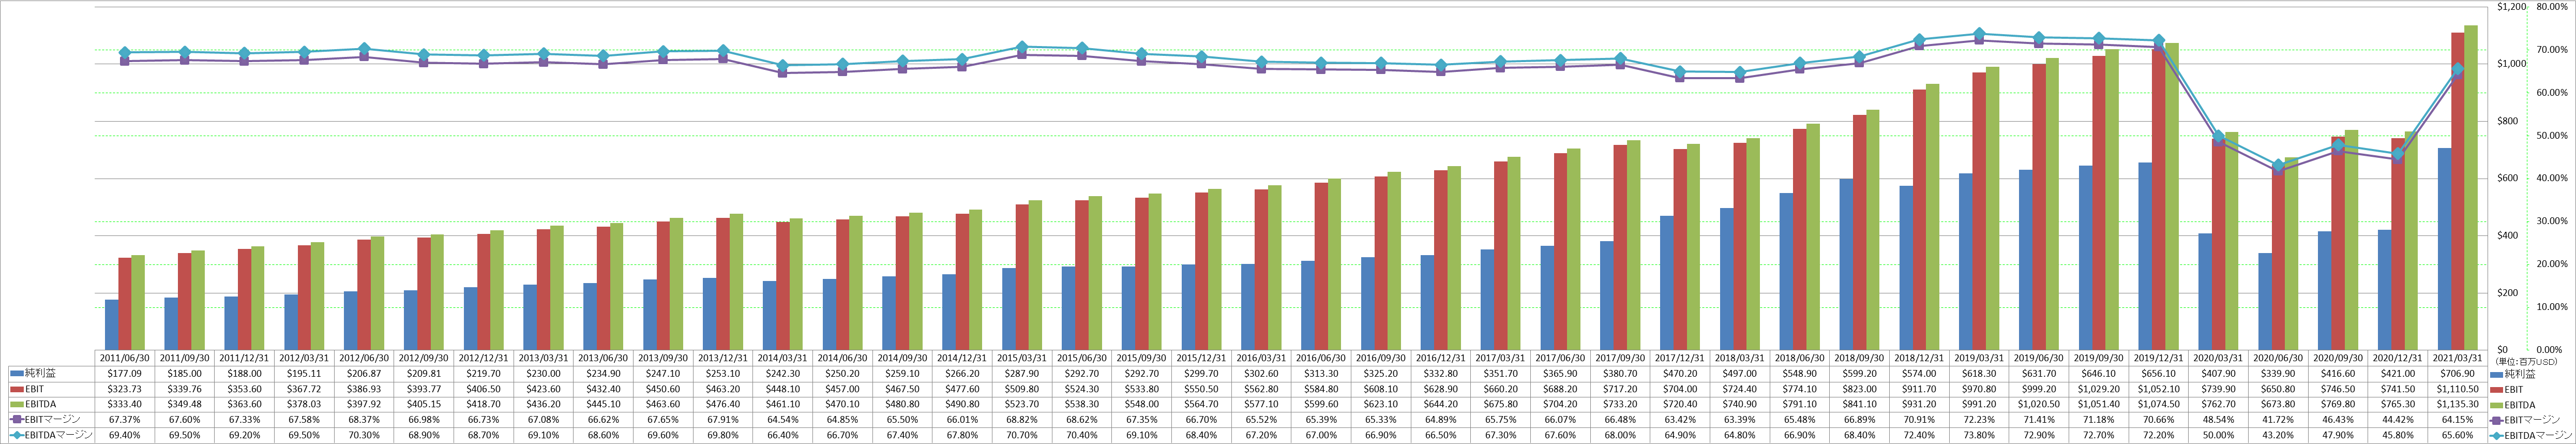Click the red EBIT bar for 2019/12/31

[2158, 200]
